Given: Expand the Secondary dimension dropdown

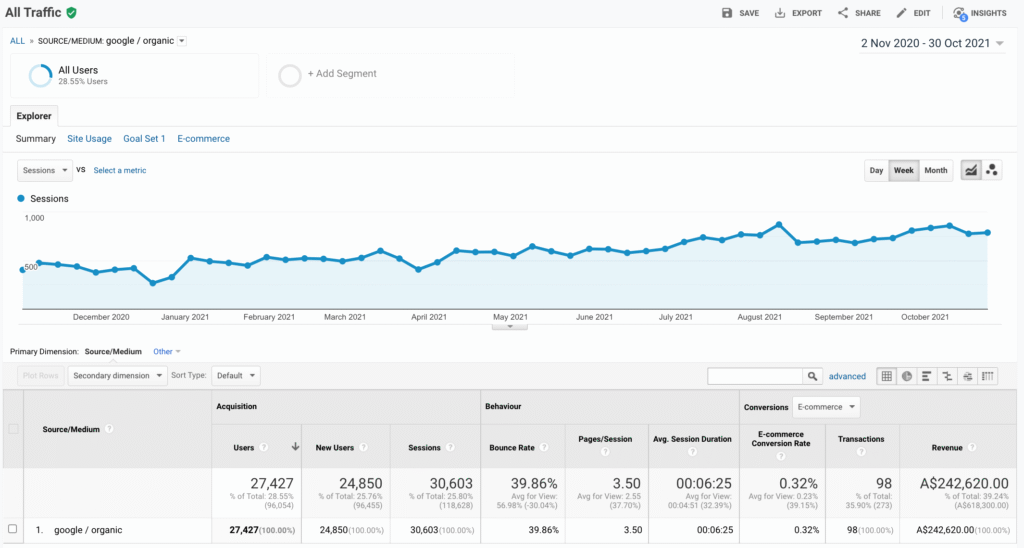Looking at the screenshot, I should (118, 376).
